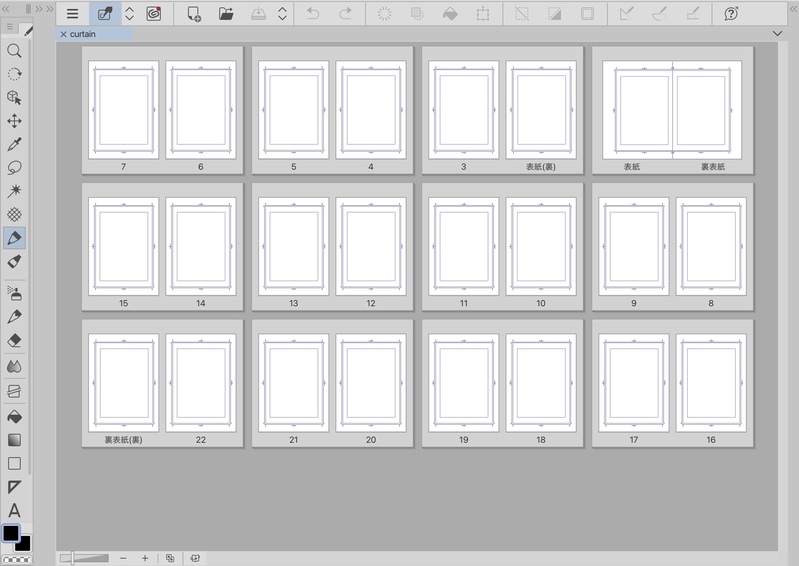799x566 pixels.
Task: Select the 裏表紙(裏) page thumbnail
Action: tap(123, 383)
